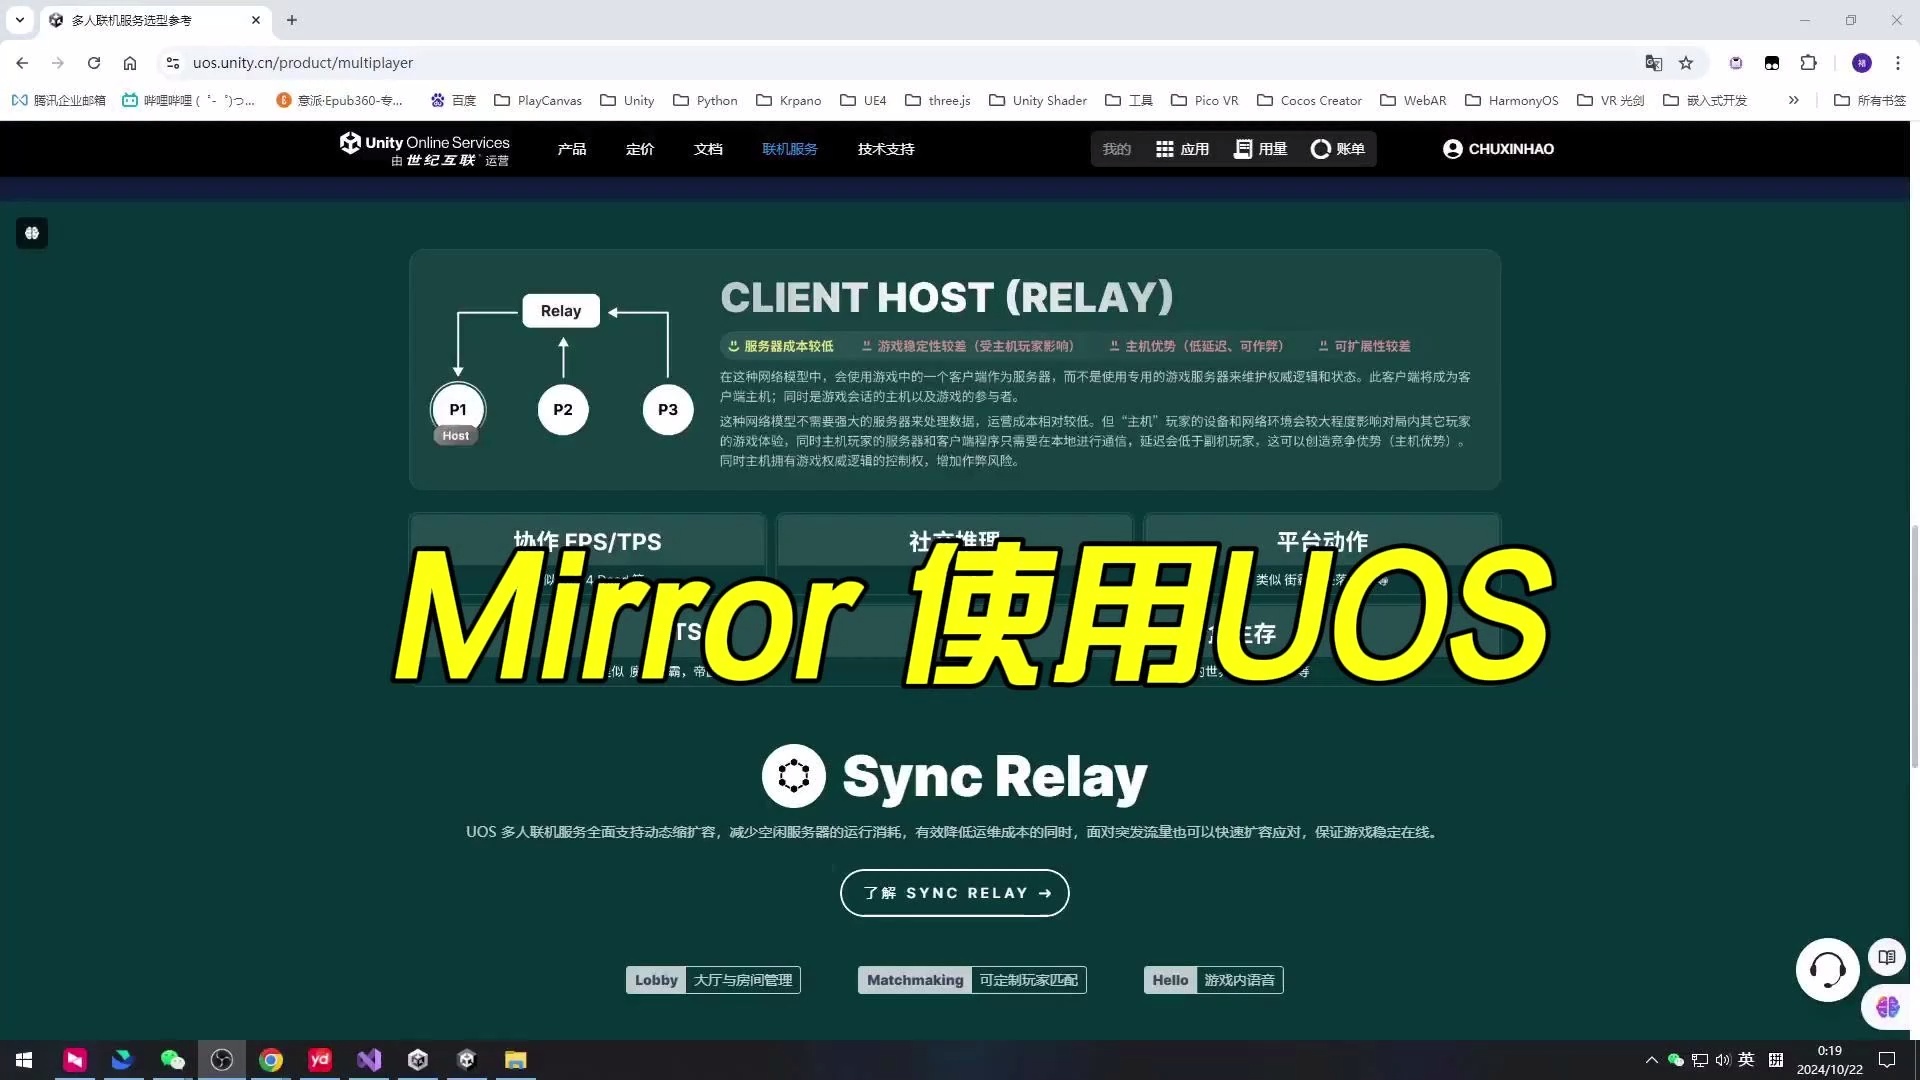Toggle the bookmark star in the address bar
Screen dimensions: 1920x1080
coord(1687,62)
